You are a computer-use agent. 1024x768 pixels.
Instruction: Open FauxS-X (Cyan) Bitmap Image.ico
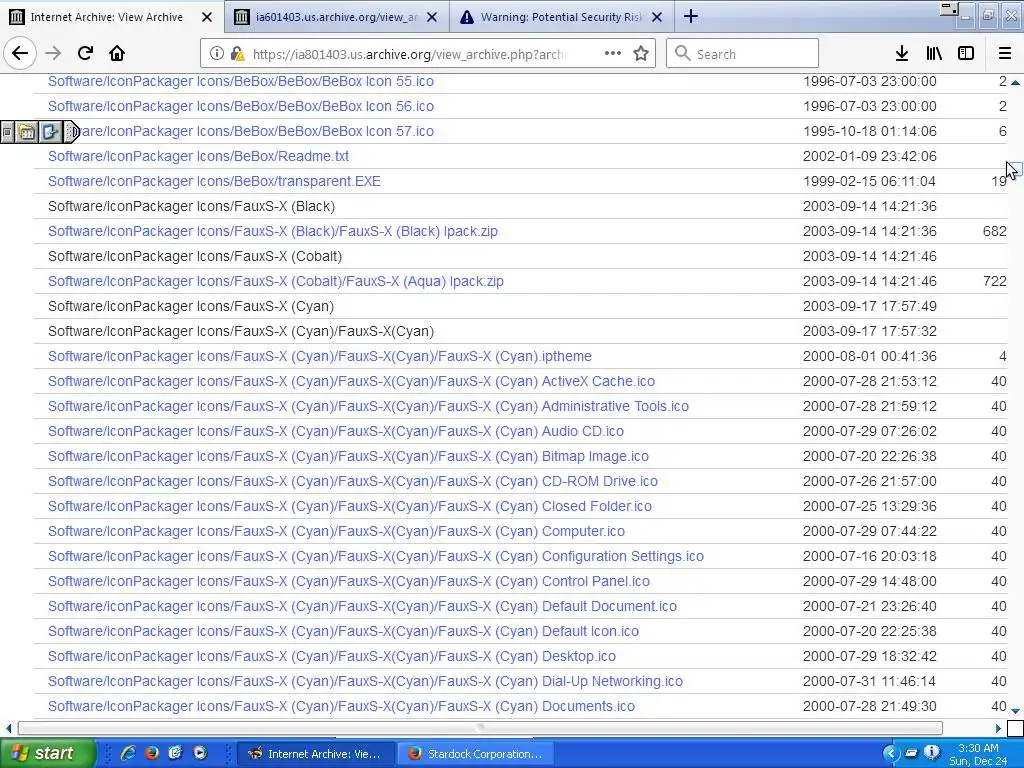348,456
